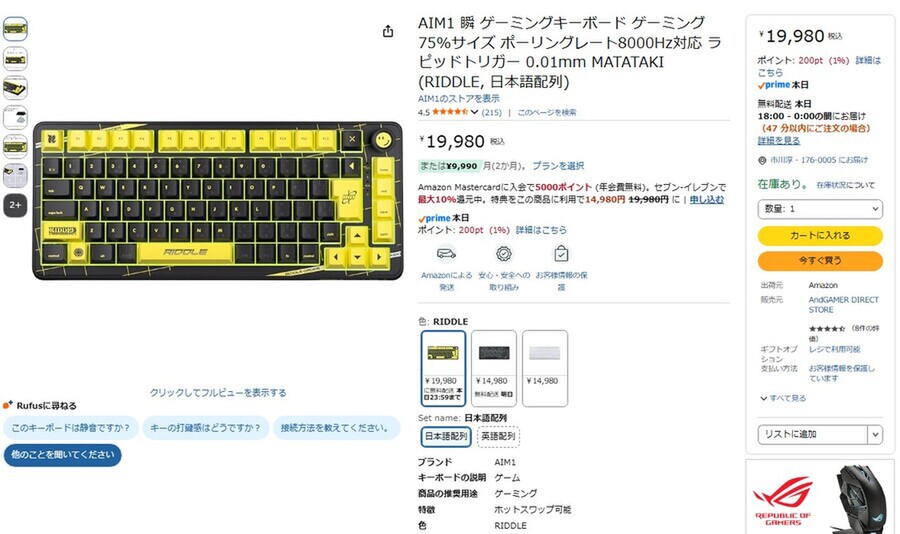Open the 数量 quantity dropdown

820,209
